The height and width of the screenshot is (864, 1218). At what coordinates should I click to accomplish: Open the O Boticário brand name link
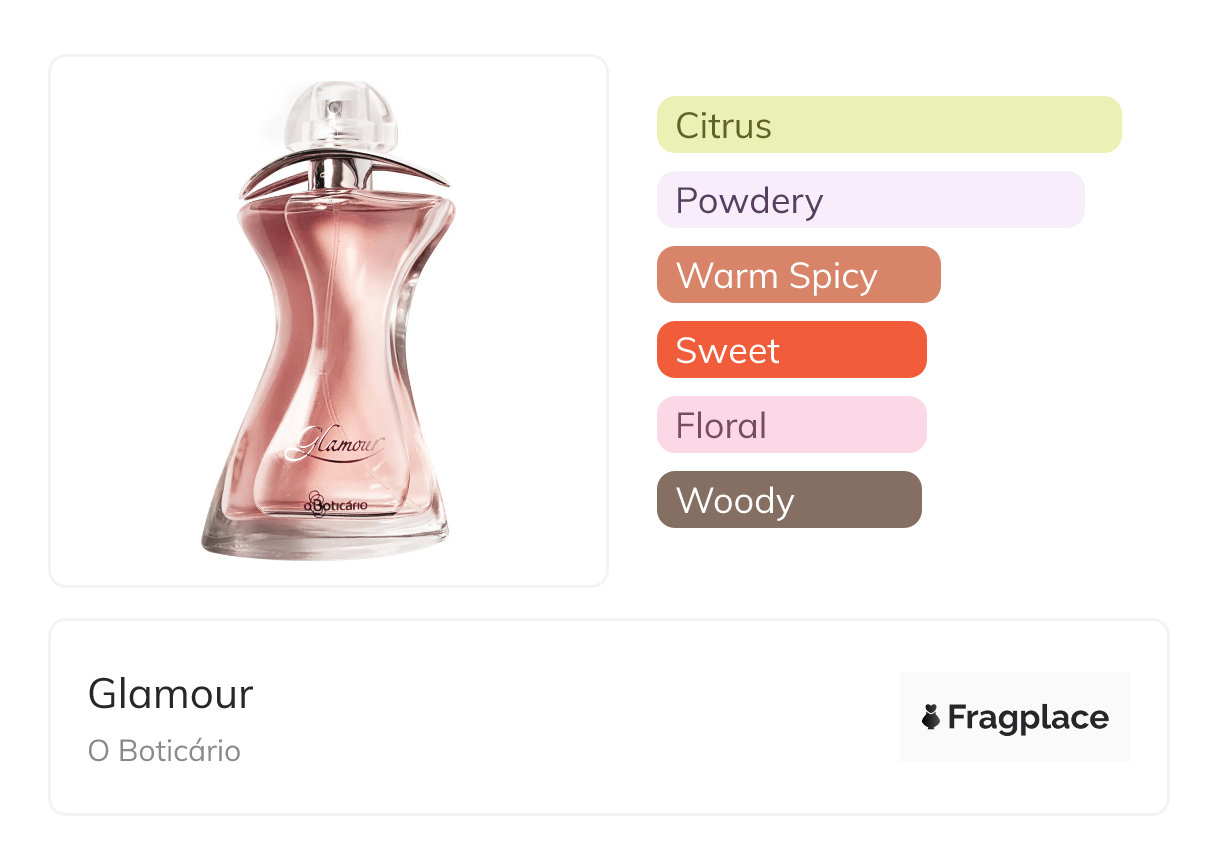(x=164, y=751)
